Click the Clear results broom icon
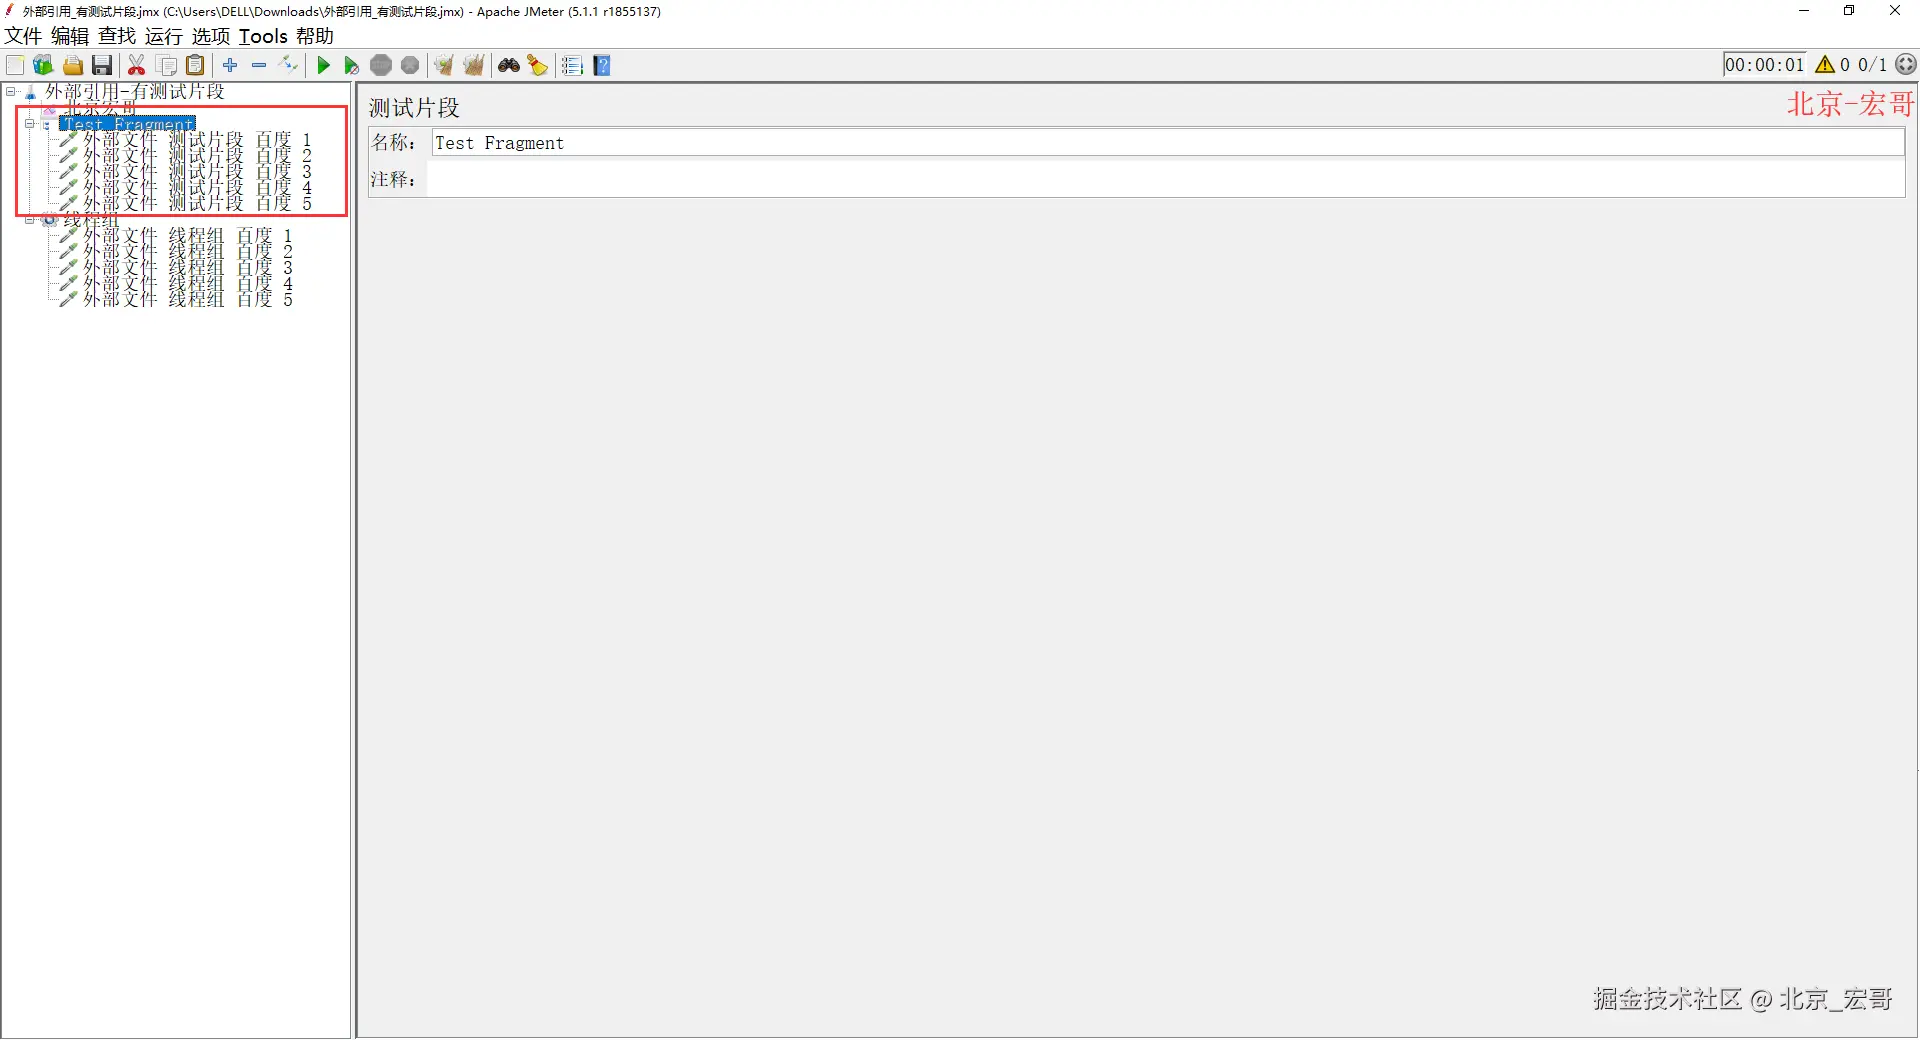Screen dimensions: 1920x1040 (x=444, y=66)
